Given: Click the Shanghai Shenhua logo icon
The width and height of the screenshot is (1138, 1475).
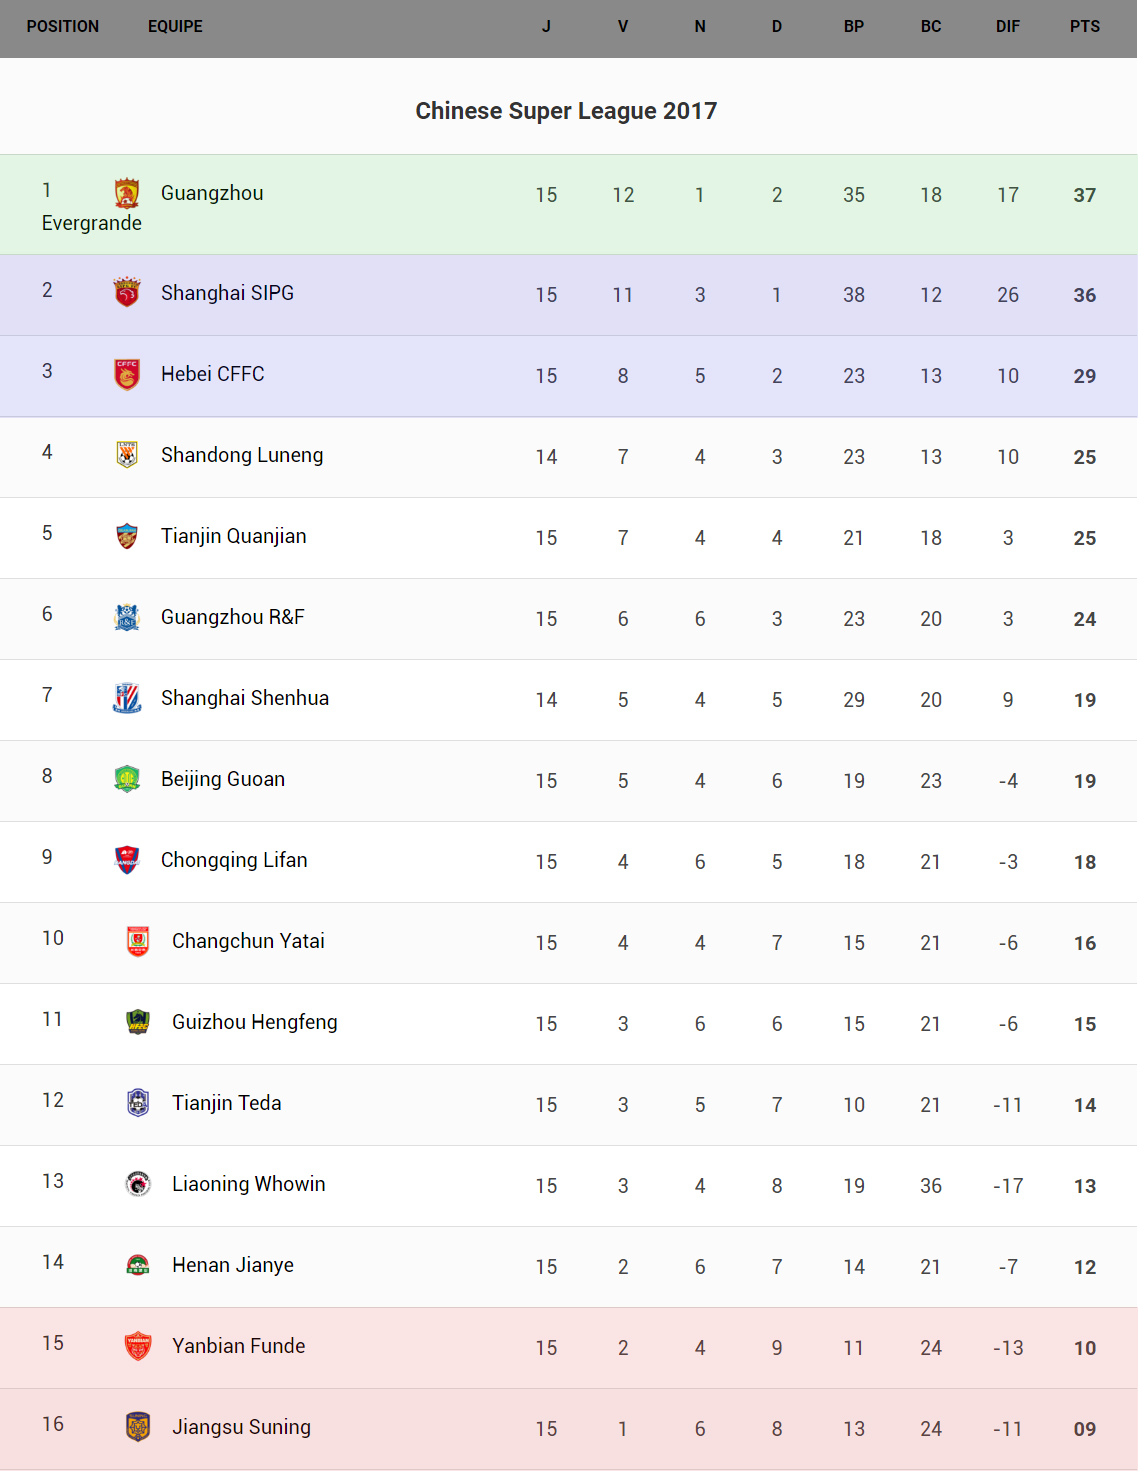Looking at the screenshot, I should click(127, 698).
